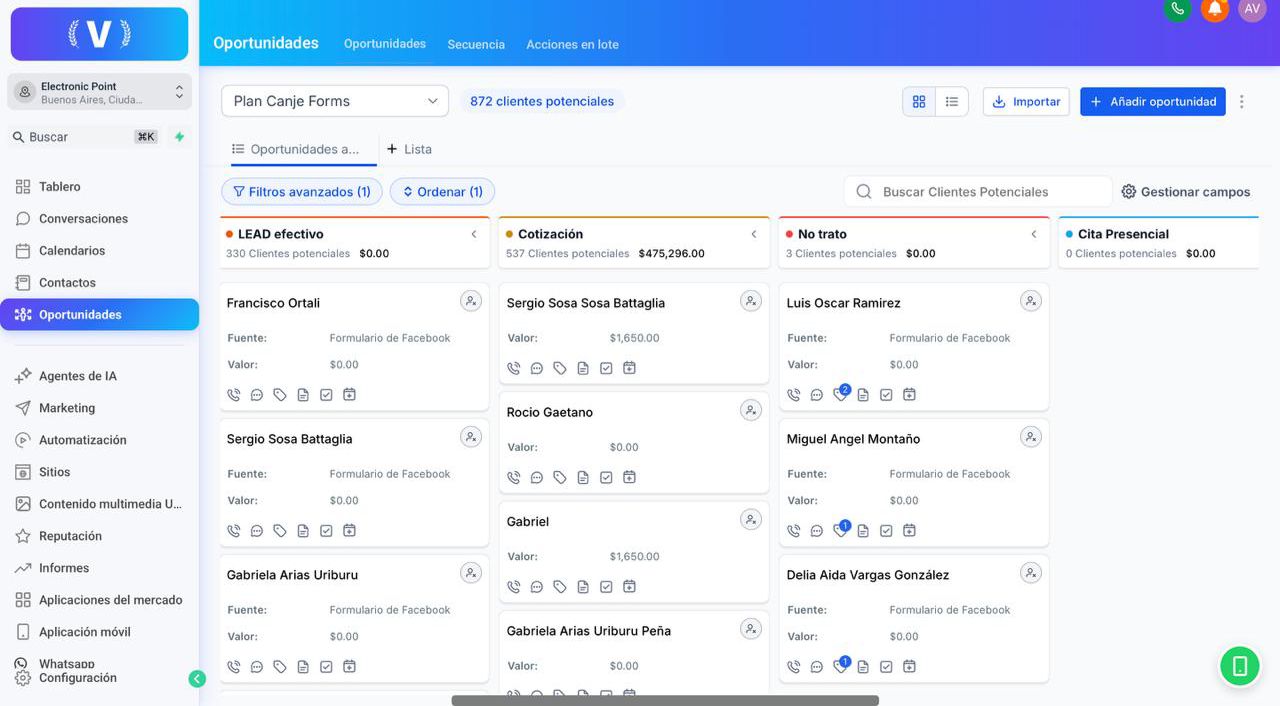
Task: Open the three-dot more options menu
Action: click(1242, 102)
